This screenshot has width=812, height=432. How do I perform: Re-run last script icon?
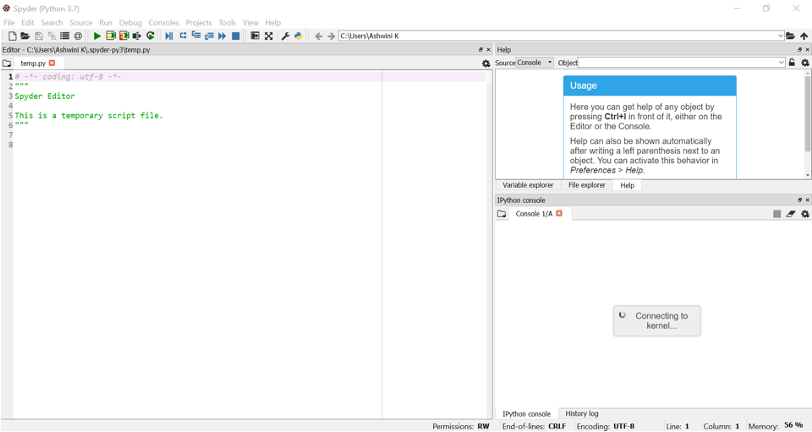tap(150, 36)
